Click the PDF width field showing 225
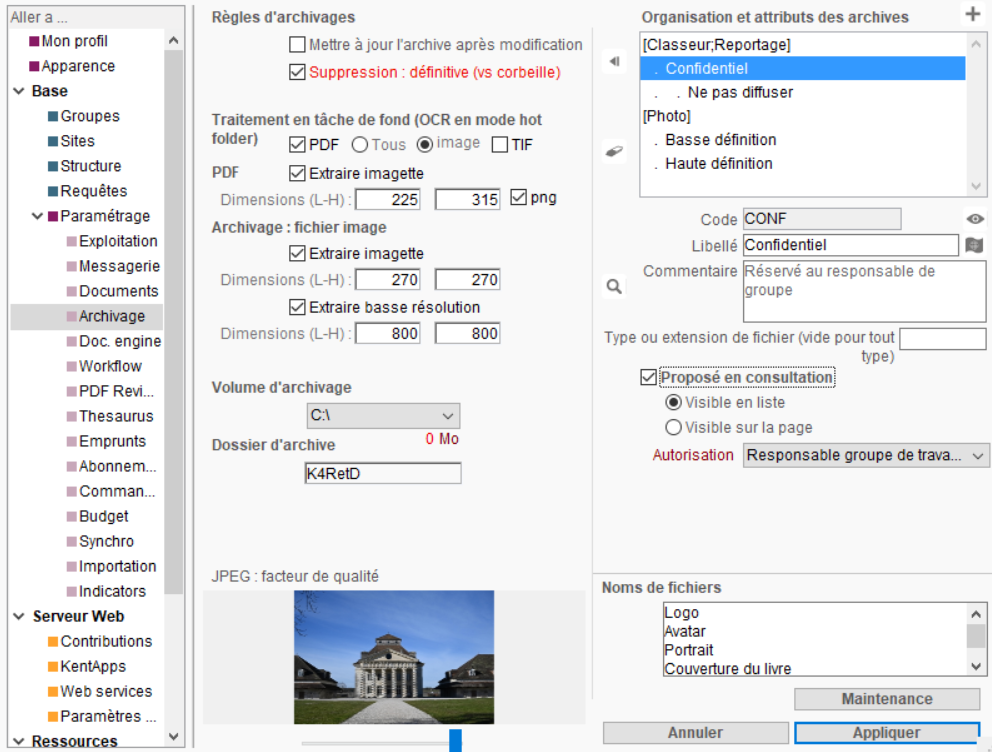The height and width of the screenshot is (752, 992). tap(388, 200)
